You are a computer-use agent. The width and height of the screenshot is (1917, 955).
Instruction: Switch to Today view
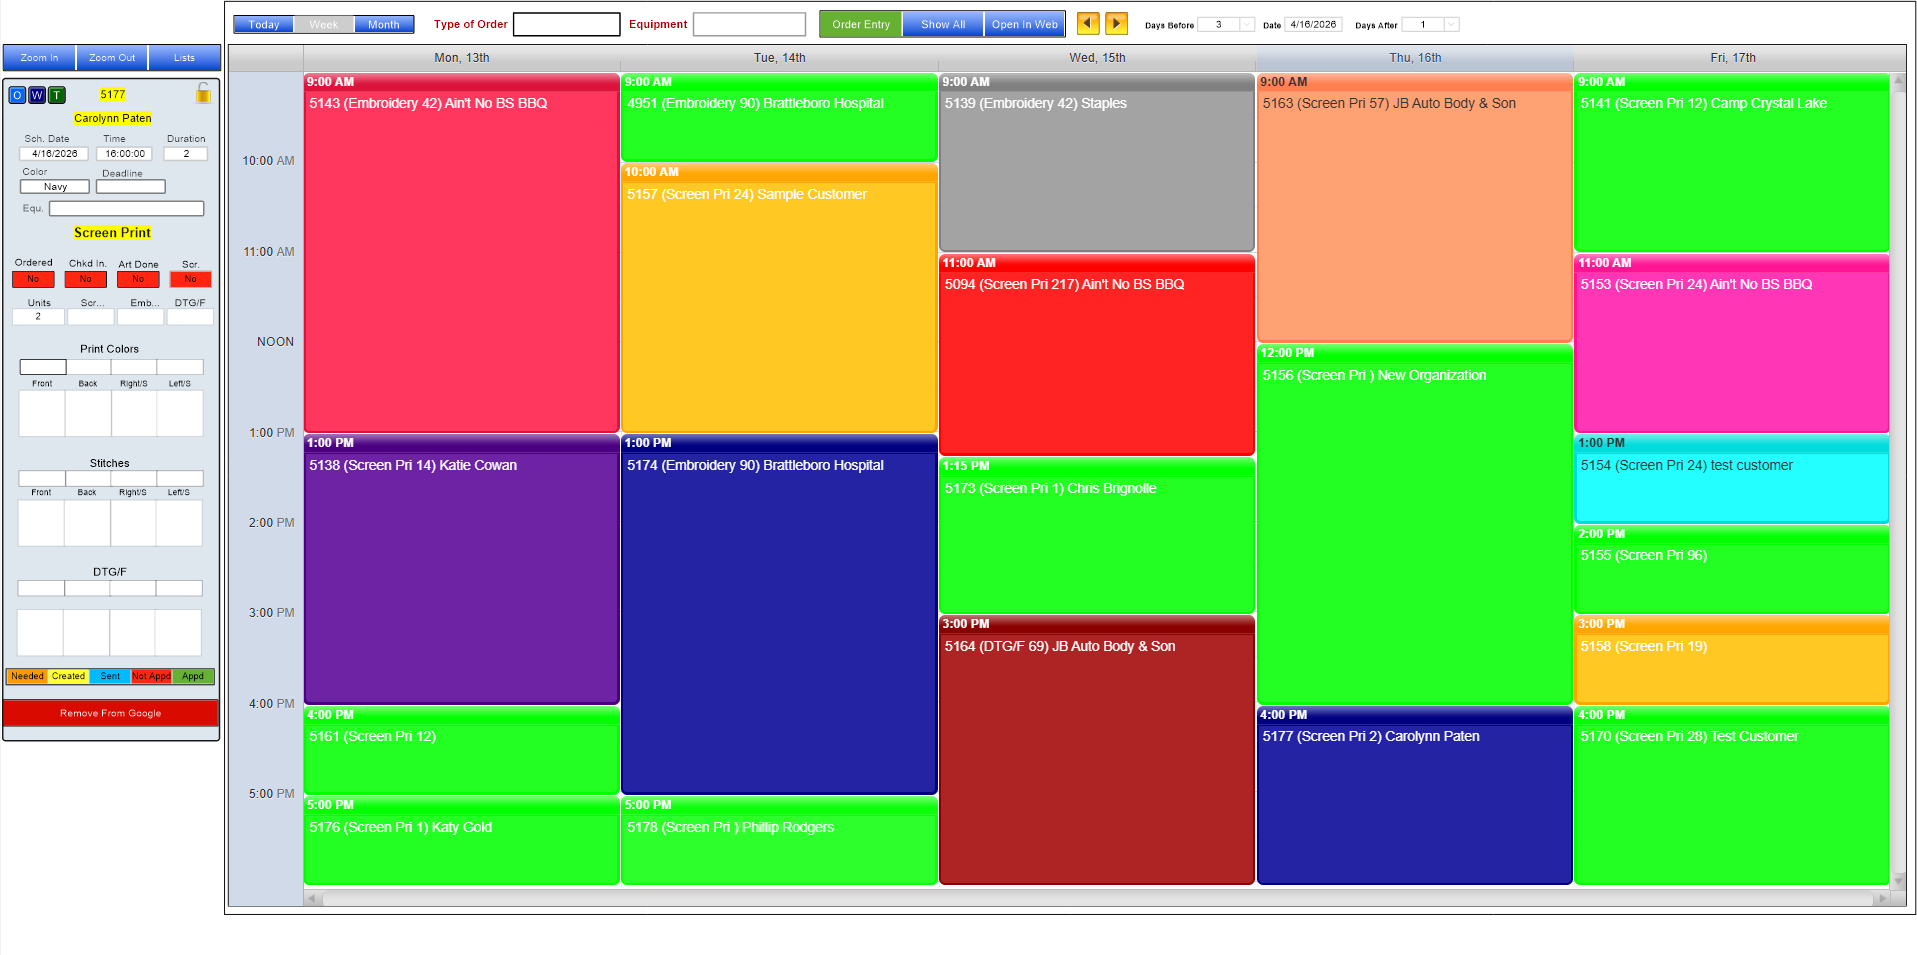pos(263,24)
